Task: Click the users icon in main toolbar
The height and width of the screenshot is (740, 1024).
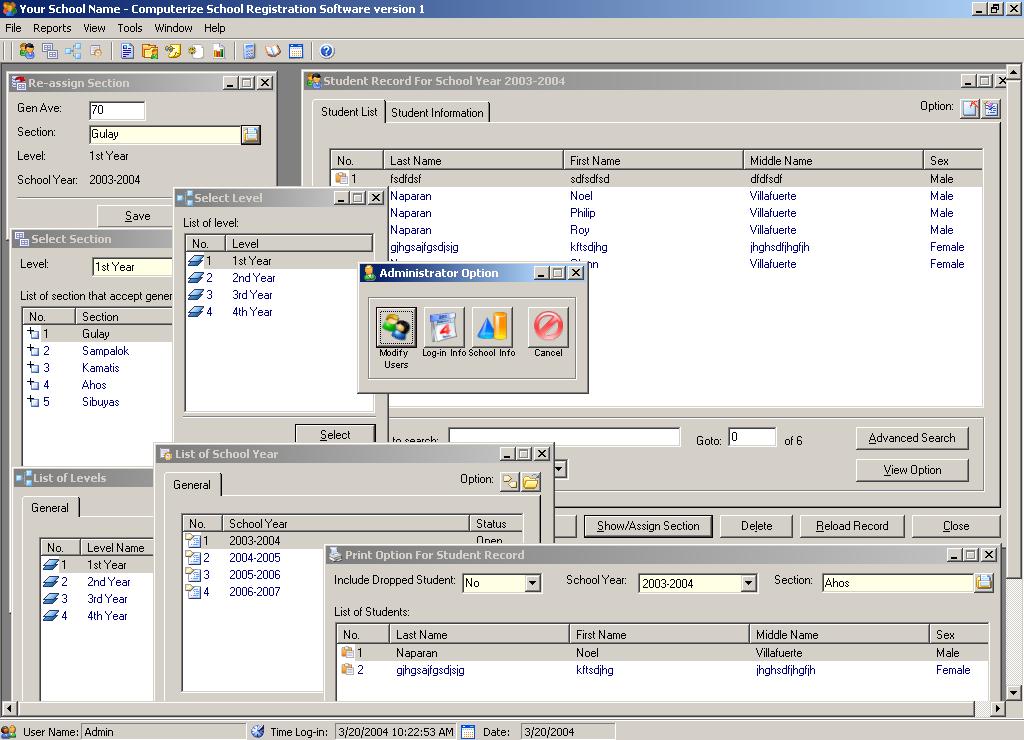Action: (x=27, y=51)
